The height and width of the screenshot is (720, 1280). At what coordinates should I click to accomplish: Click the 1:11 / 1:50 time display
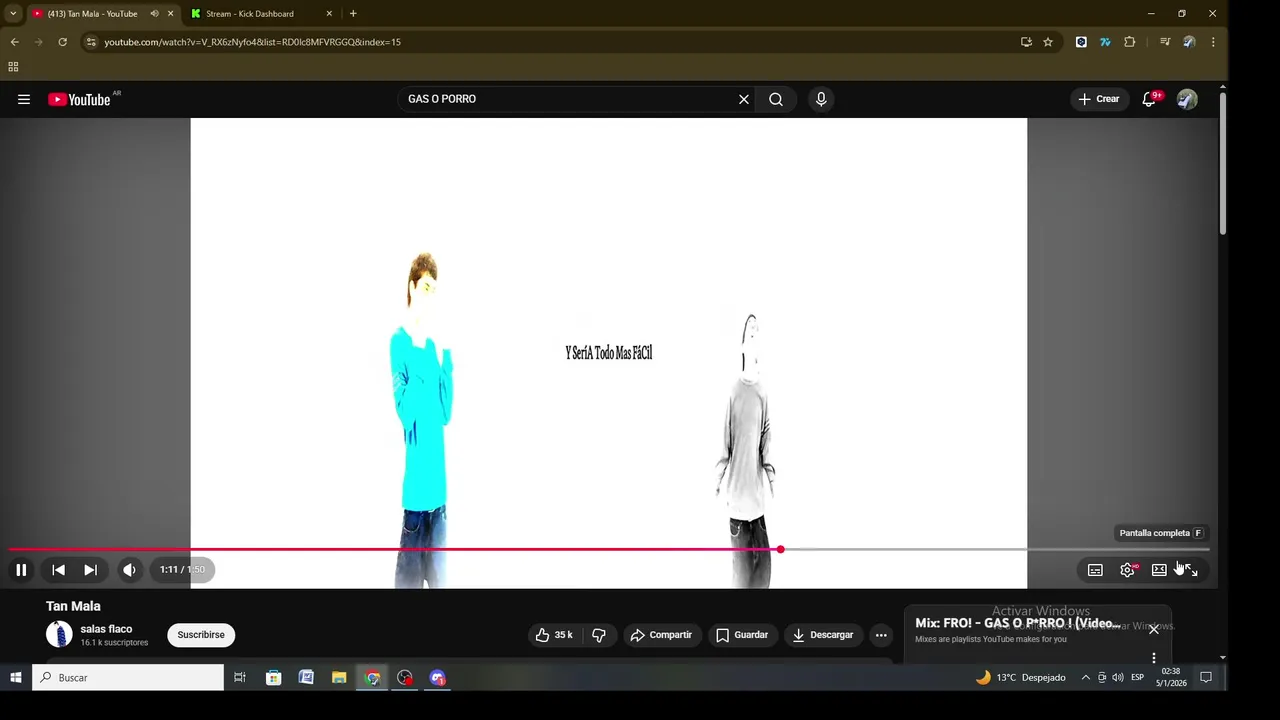coord(182,570)
